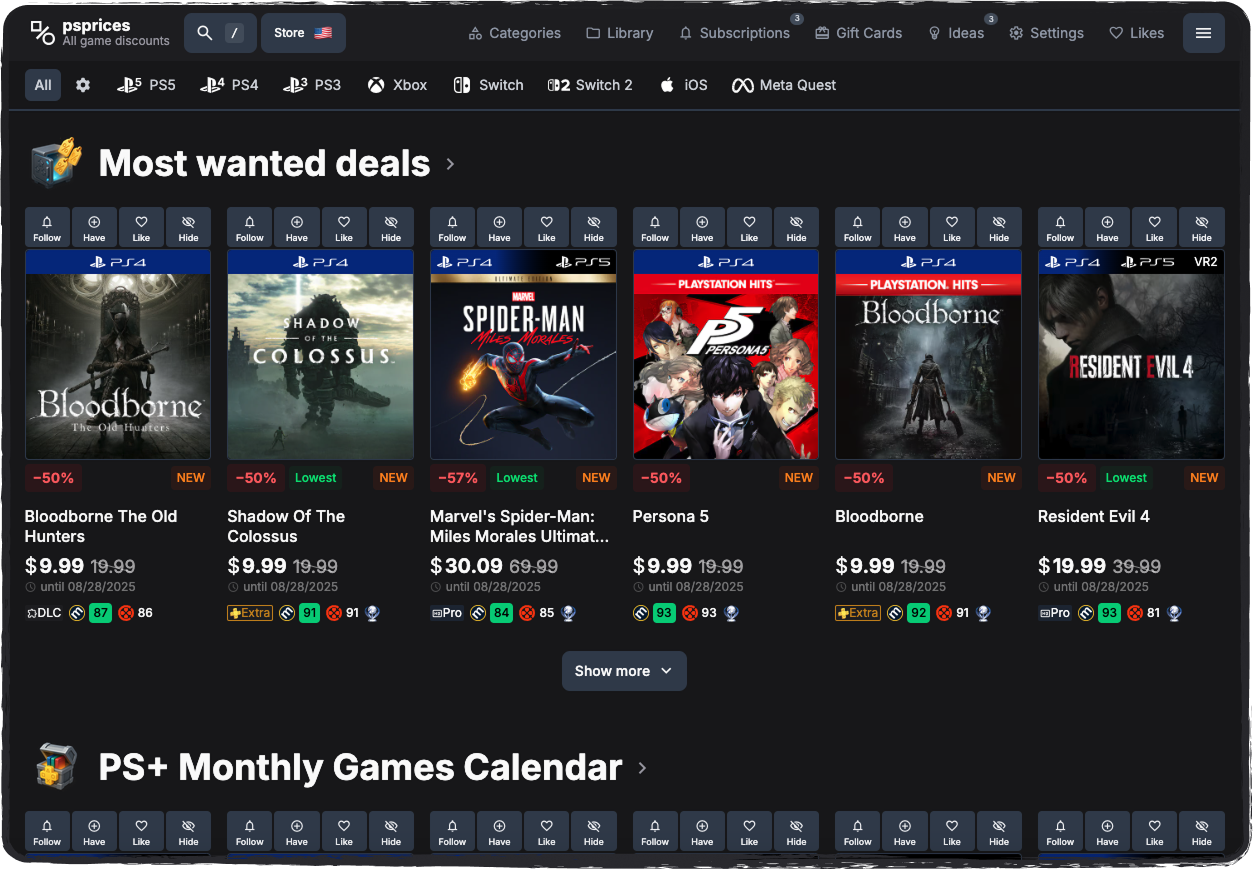This screenshot has width=1253, height=869.
Task: Follow the Bloodborne PlayStation Hits game
Action: [x=857, y=227]
